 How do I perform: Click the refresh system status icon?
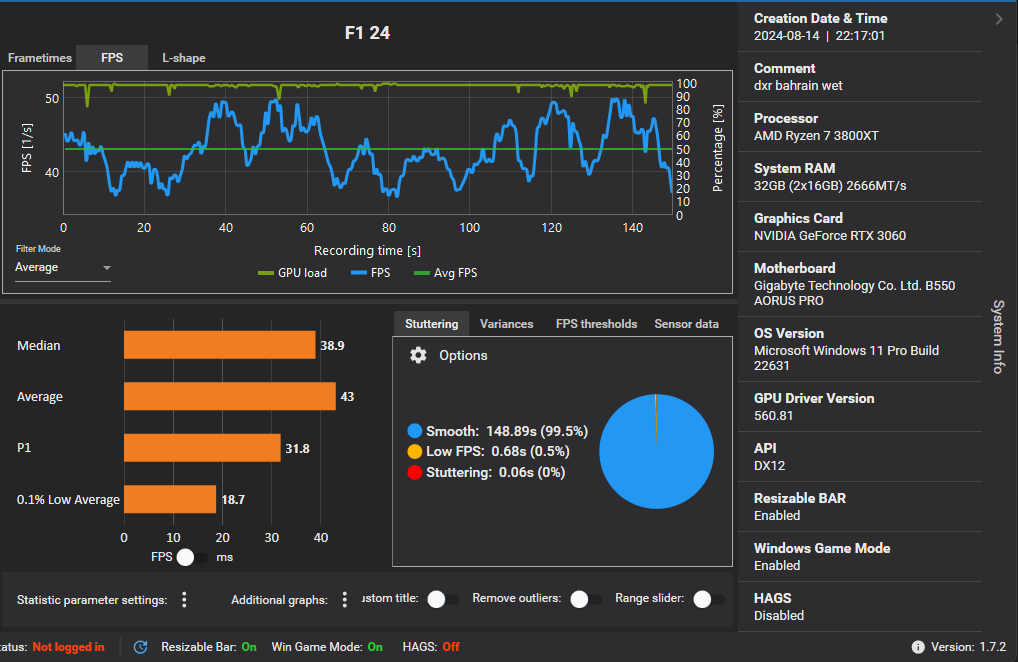tap(140, 647)
